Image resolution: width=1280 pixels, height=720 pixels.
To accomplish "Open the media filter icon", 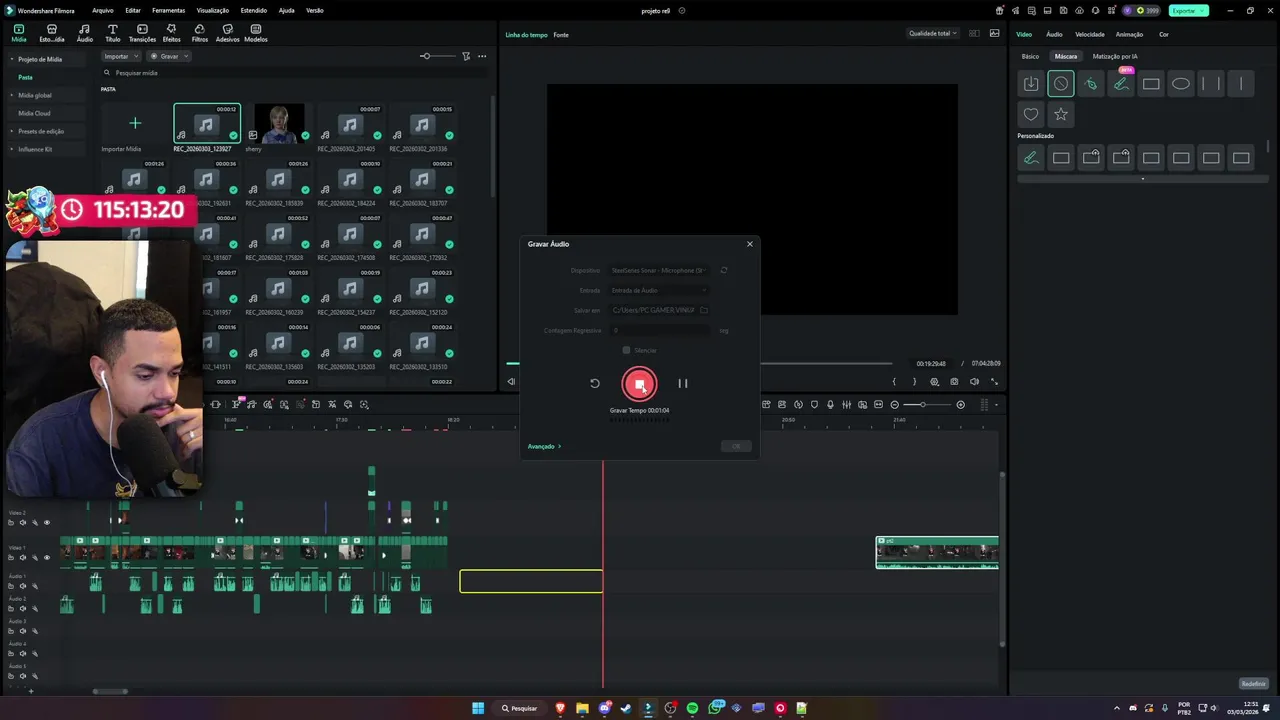I will 466,56.
